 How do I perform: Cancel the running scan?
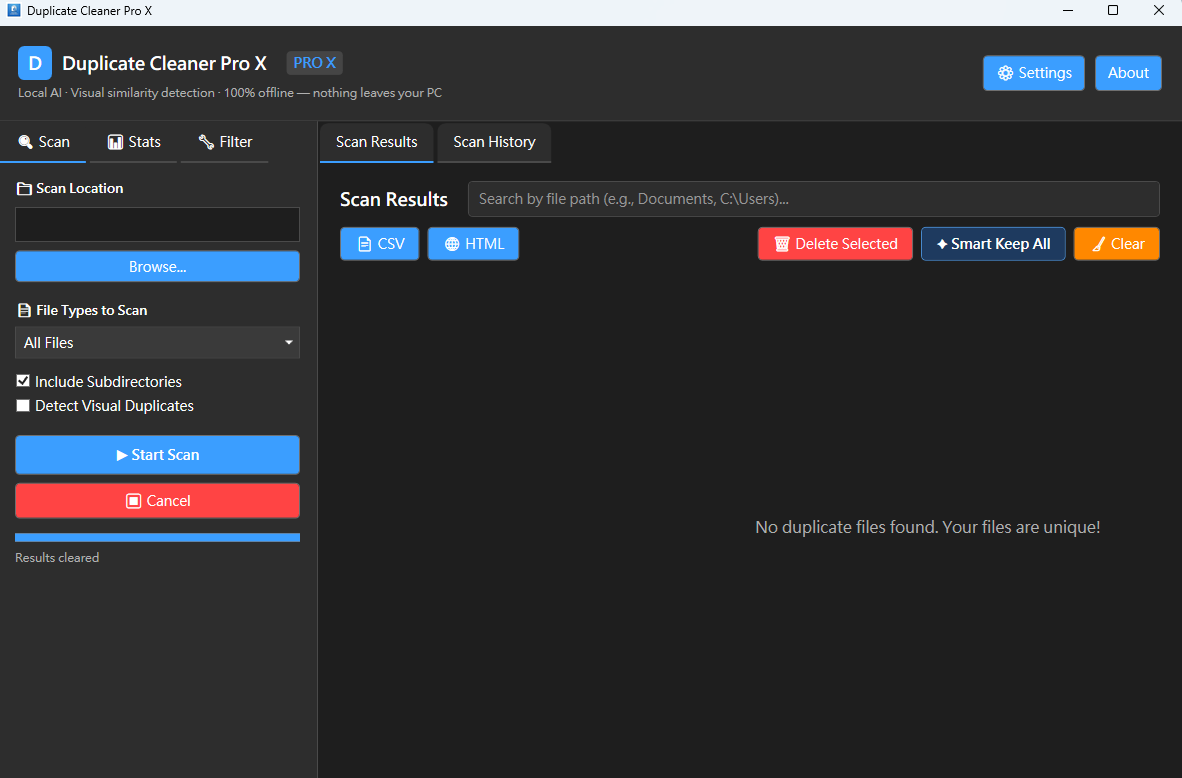[x=158, y=501]
